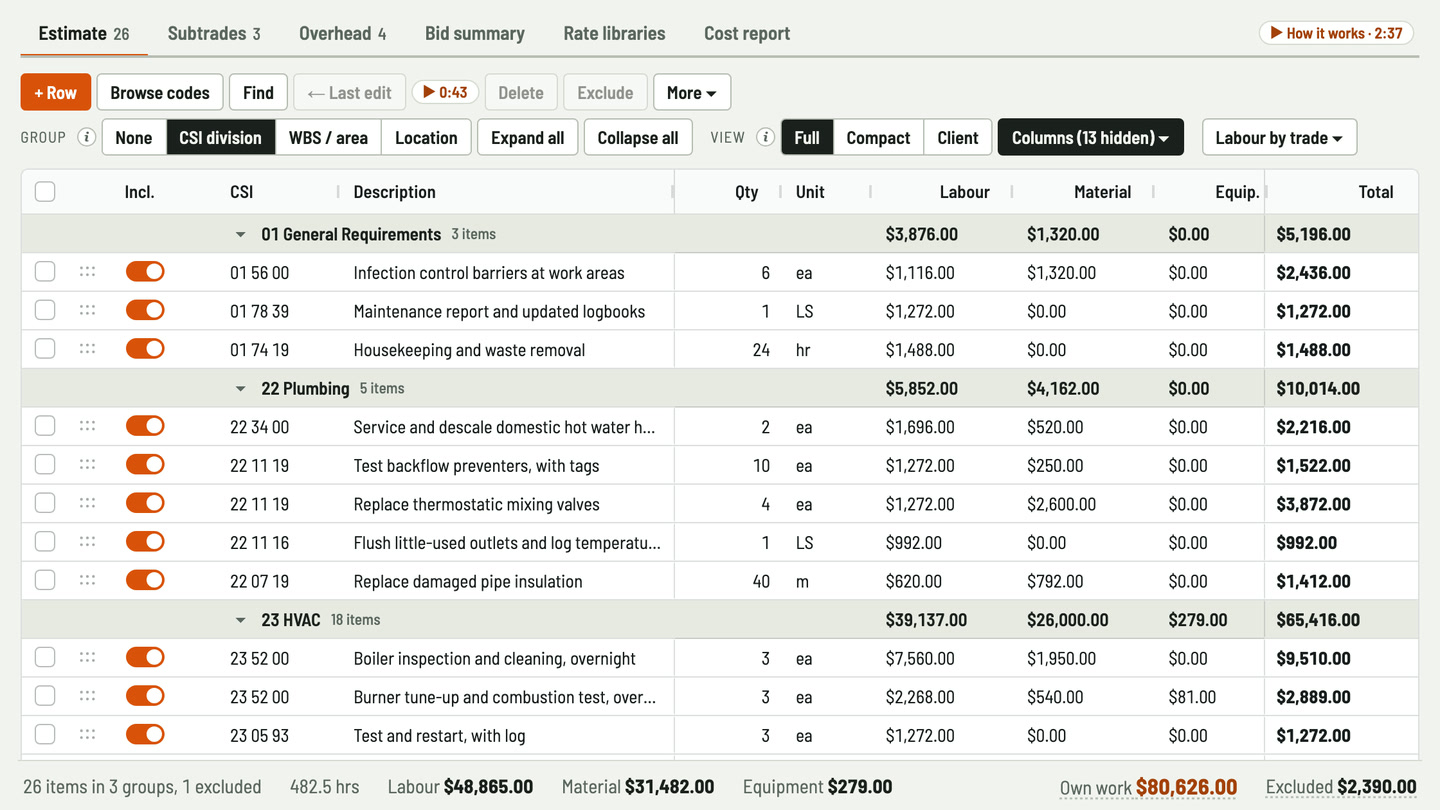Click the Own work total $80,626.00
This screenshot has width=1440, height=810.
(x=1148, y=787)
